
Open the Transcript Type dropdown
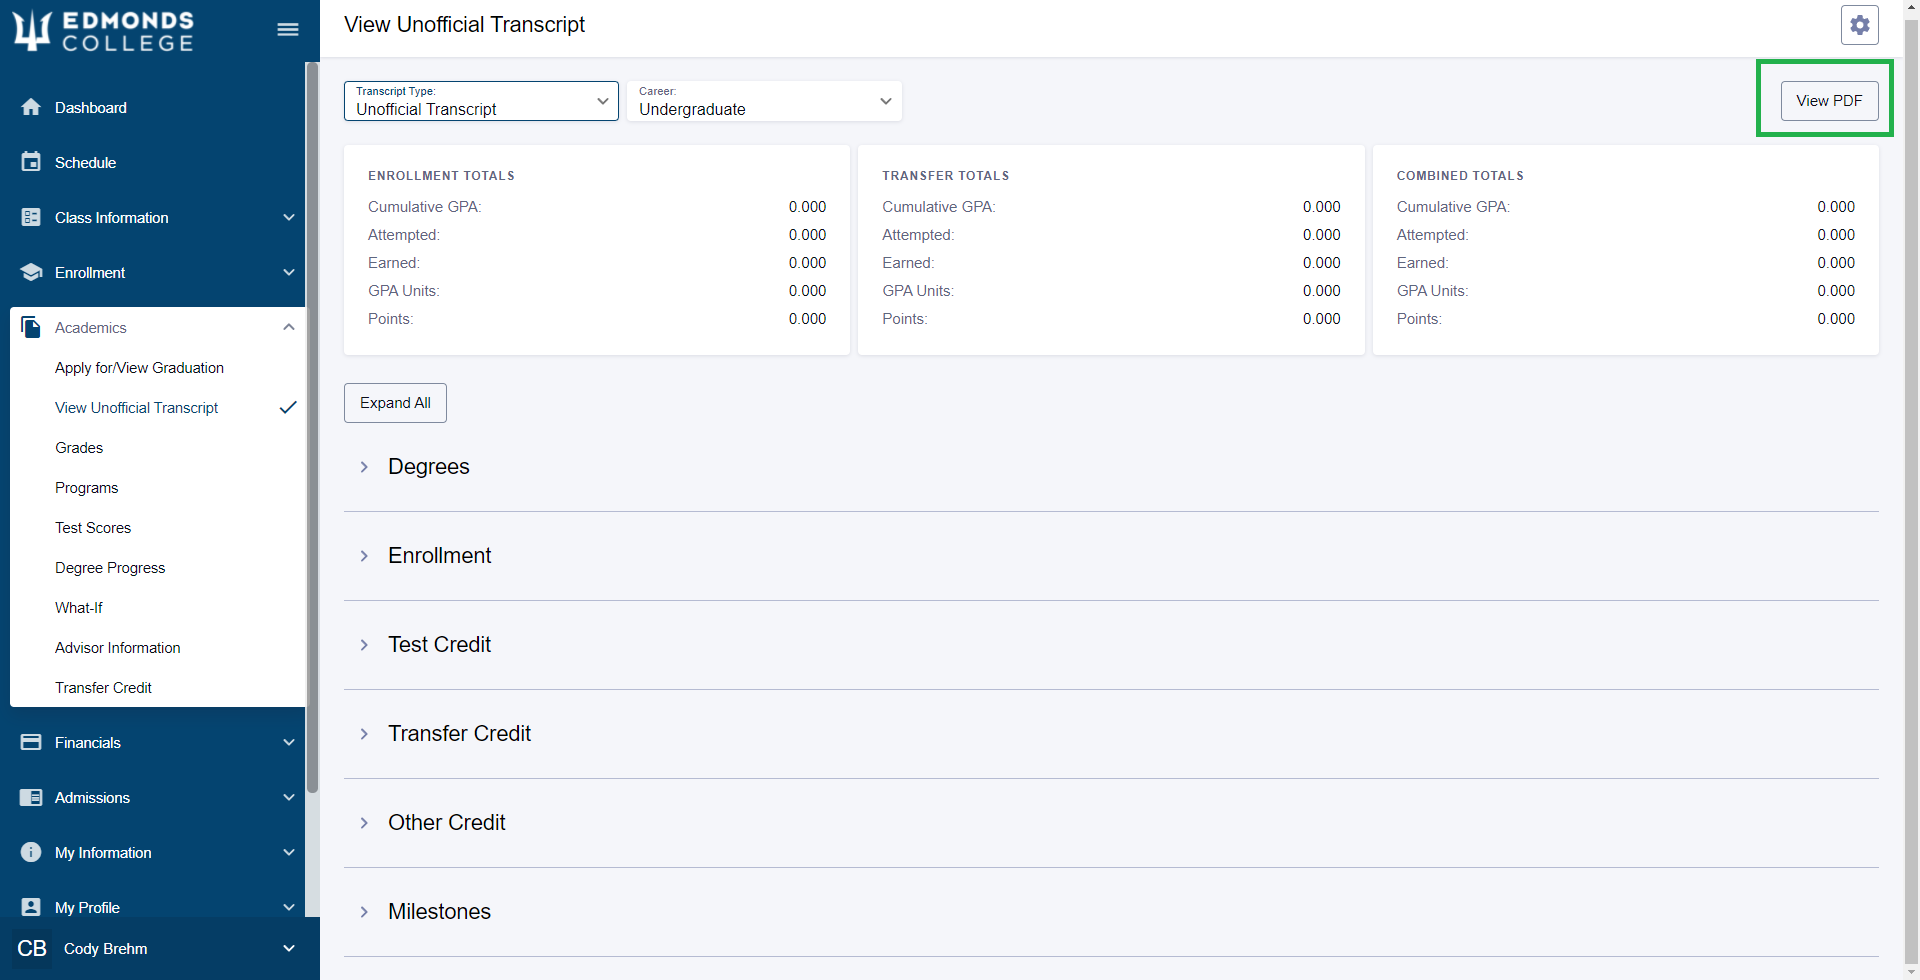tap(481, 101)
